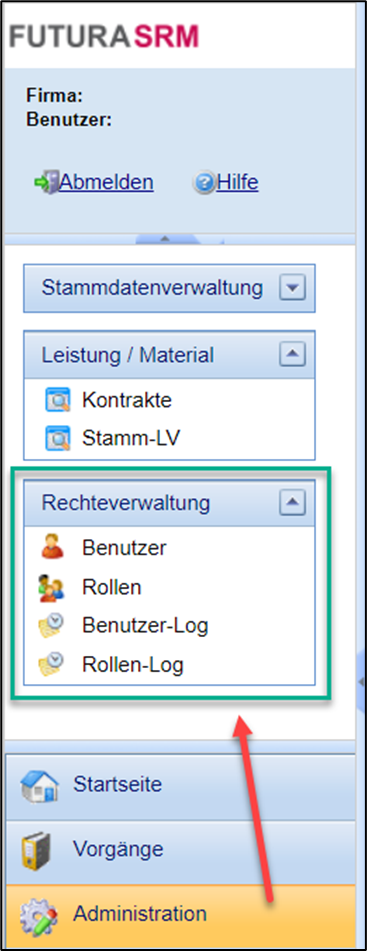Collapse the header with the small up arrow
This screenshot has width=367, height=951.
(x=162, y=240)
